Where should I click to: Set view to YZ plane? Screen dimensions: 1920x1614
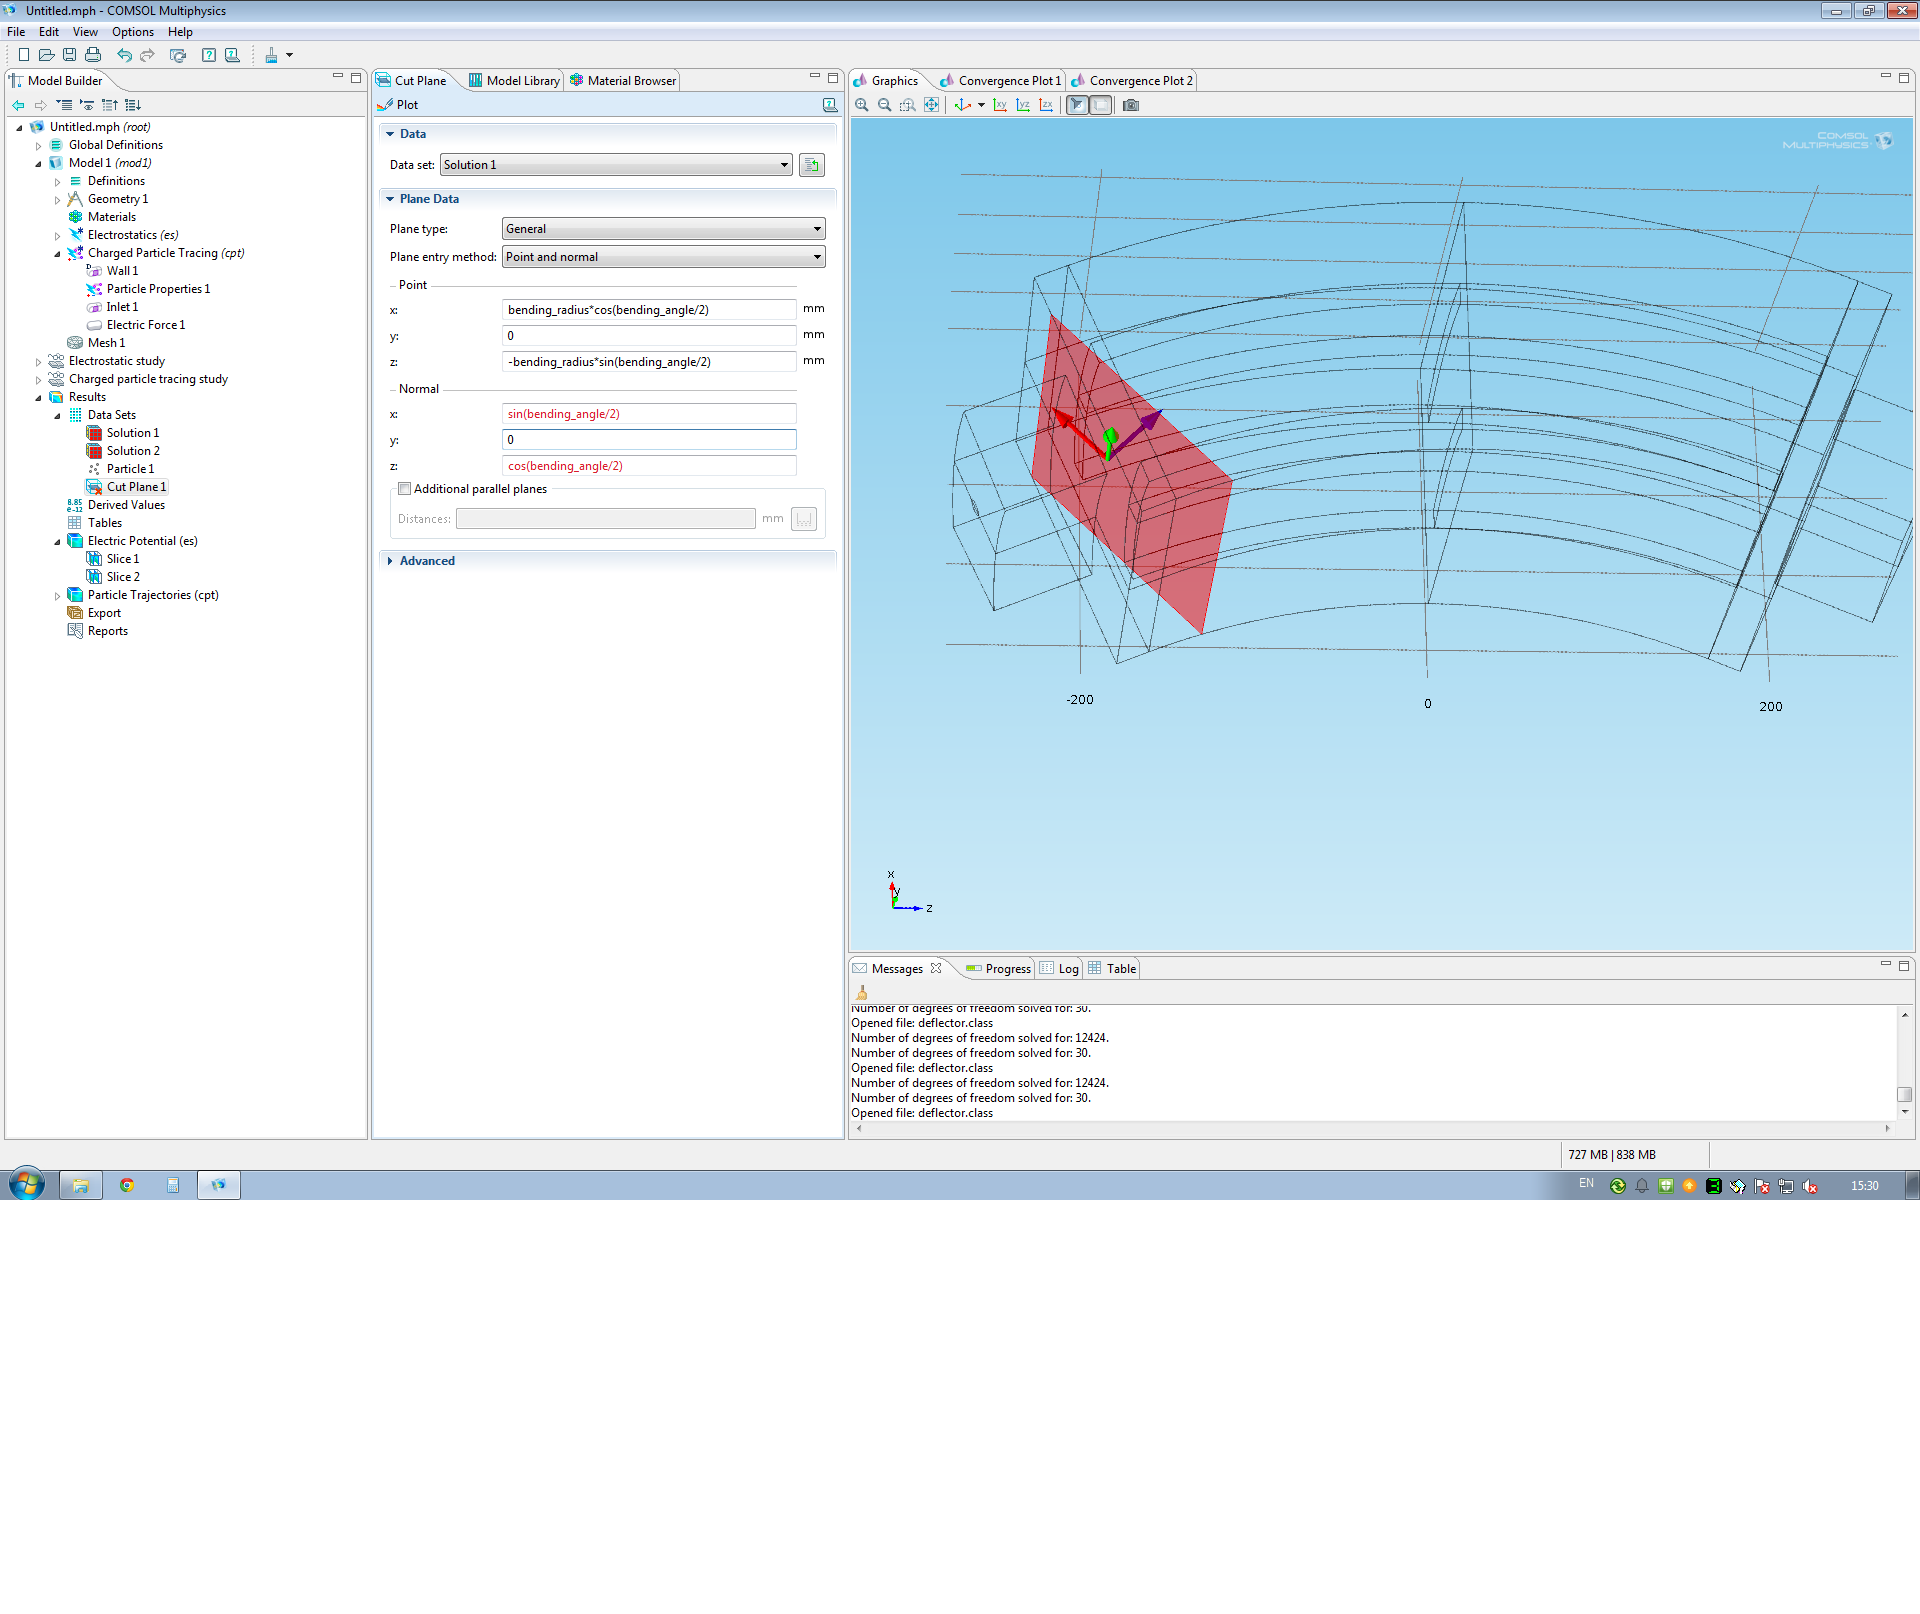[1023, 105]
